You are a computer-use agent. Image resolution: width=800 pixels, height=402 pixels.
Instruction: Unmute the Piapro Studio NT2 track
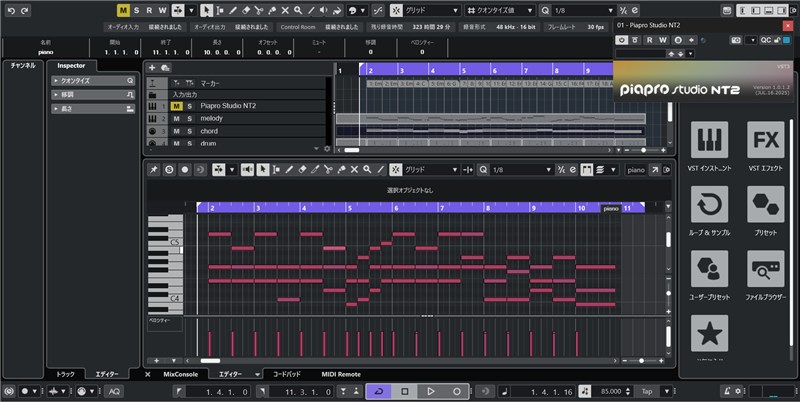click(177, 106)
